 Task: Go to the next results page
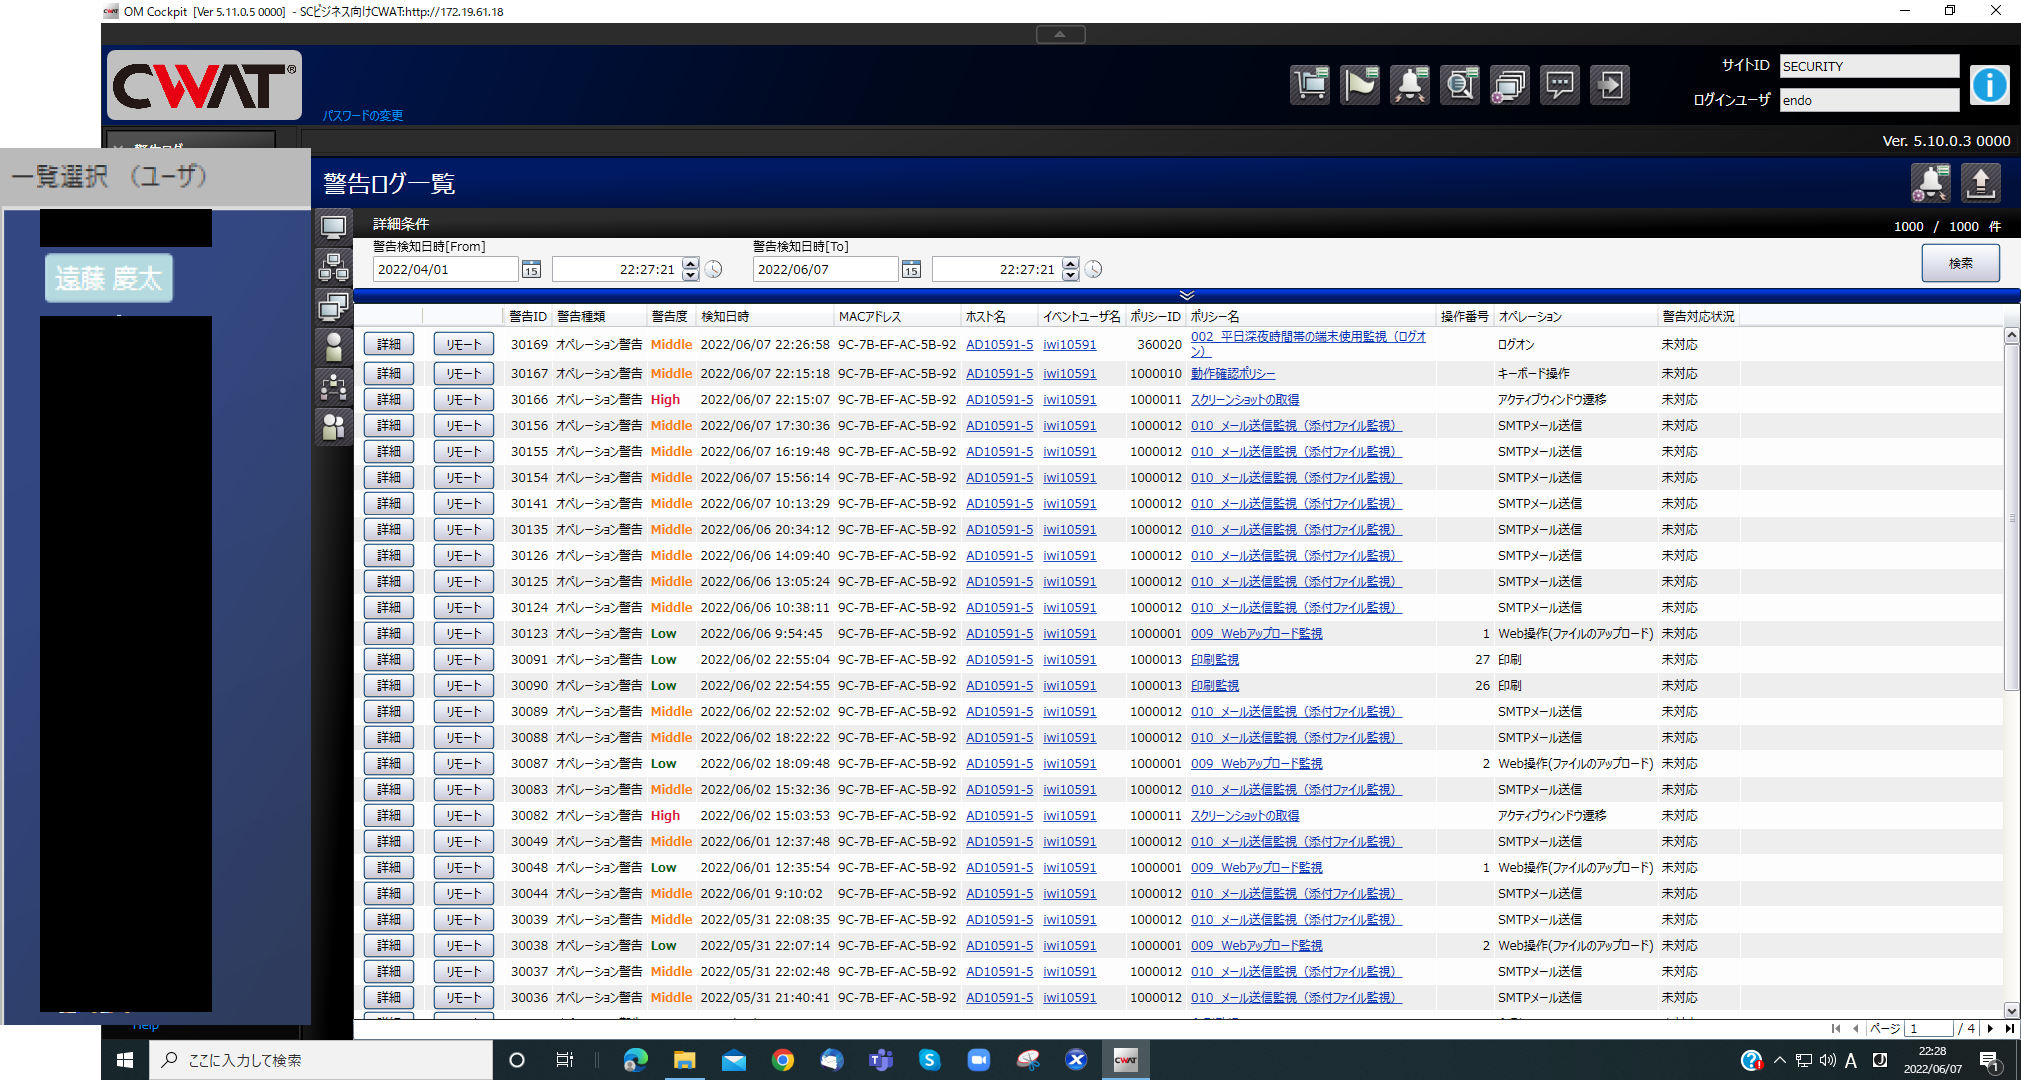pyautogui.click(x=1990, y=1028)
